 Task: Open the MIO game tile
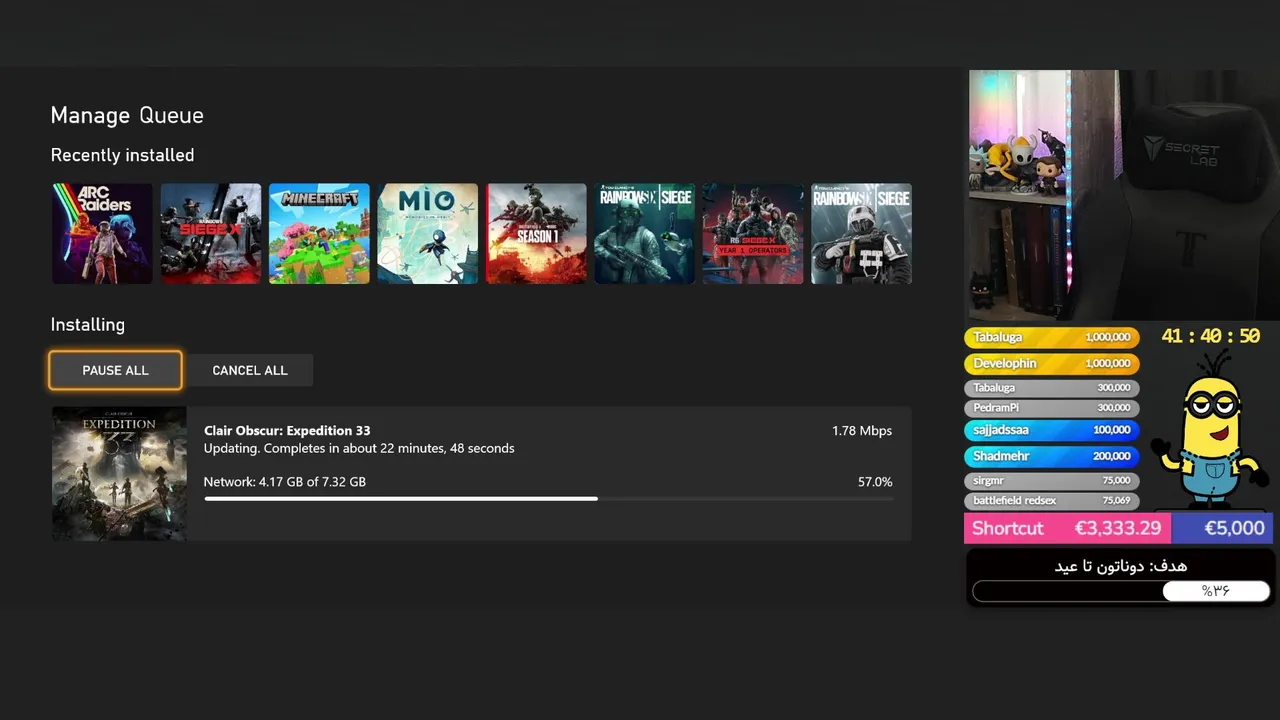tap(428, 233)
